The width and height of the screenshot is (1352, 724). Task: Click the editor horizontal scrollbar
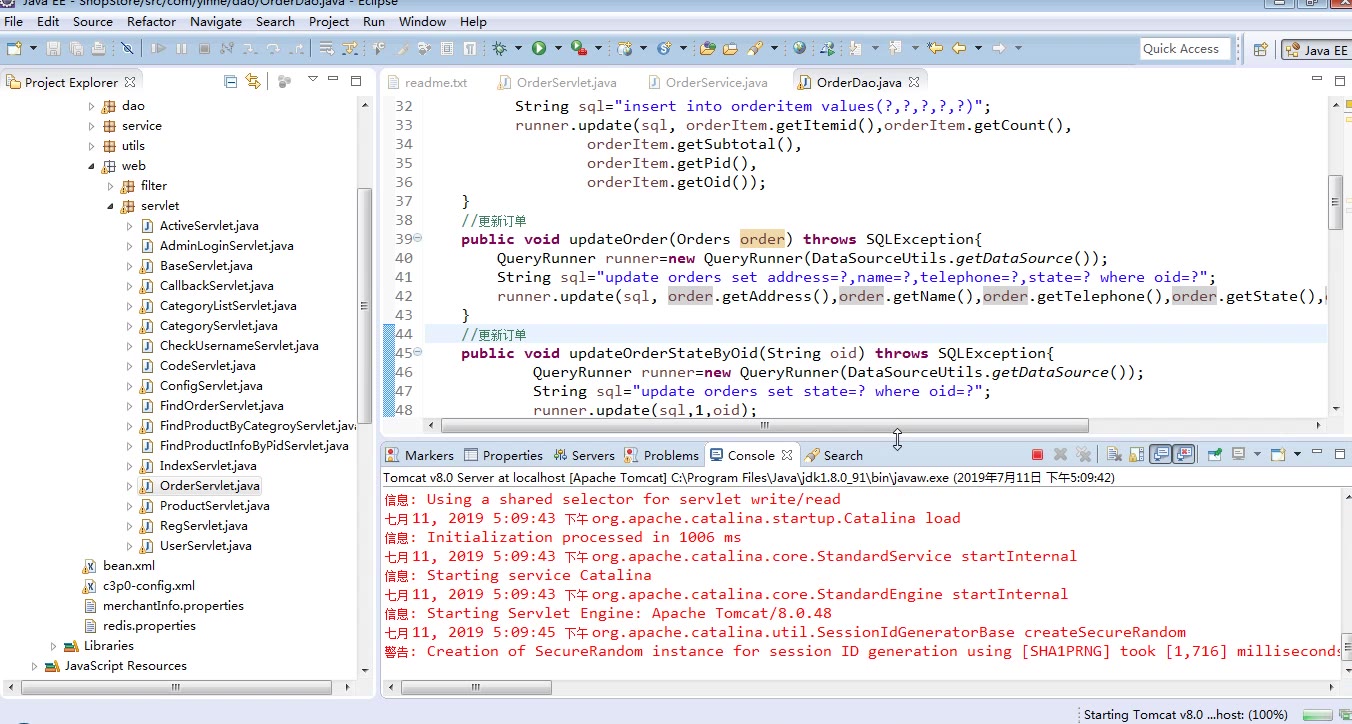click(764, 426)
